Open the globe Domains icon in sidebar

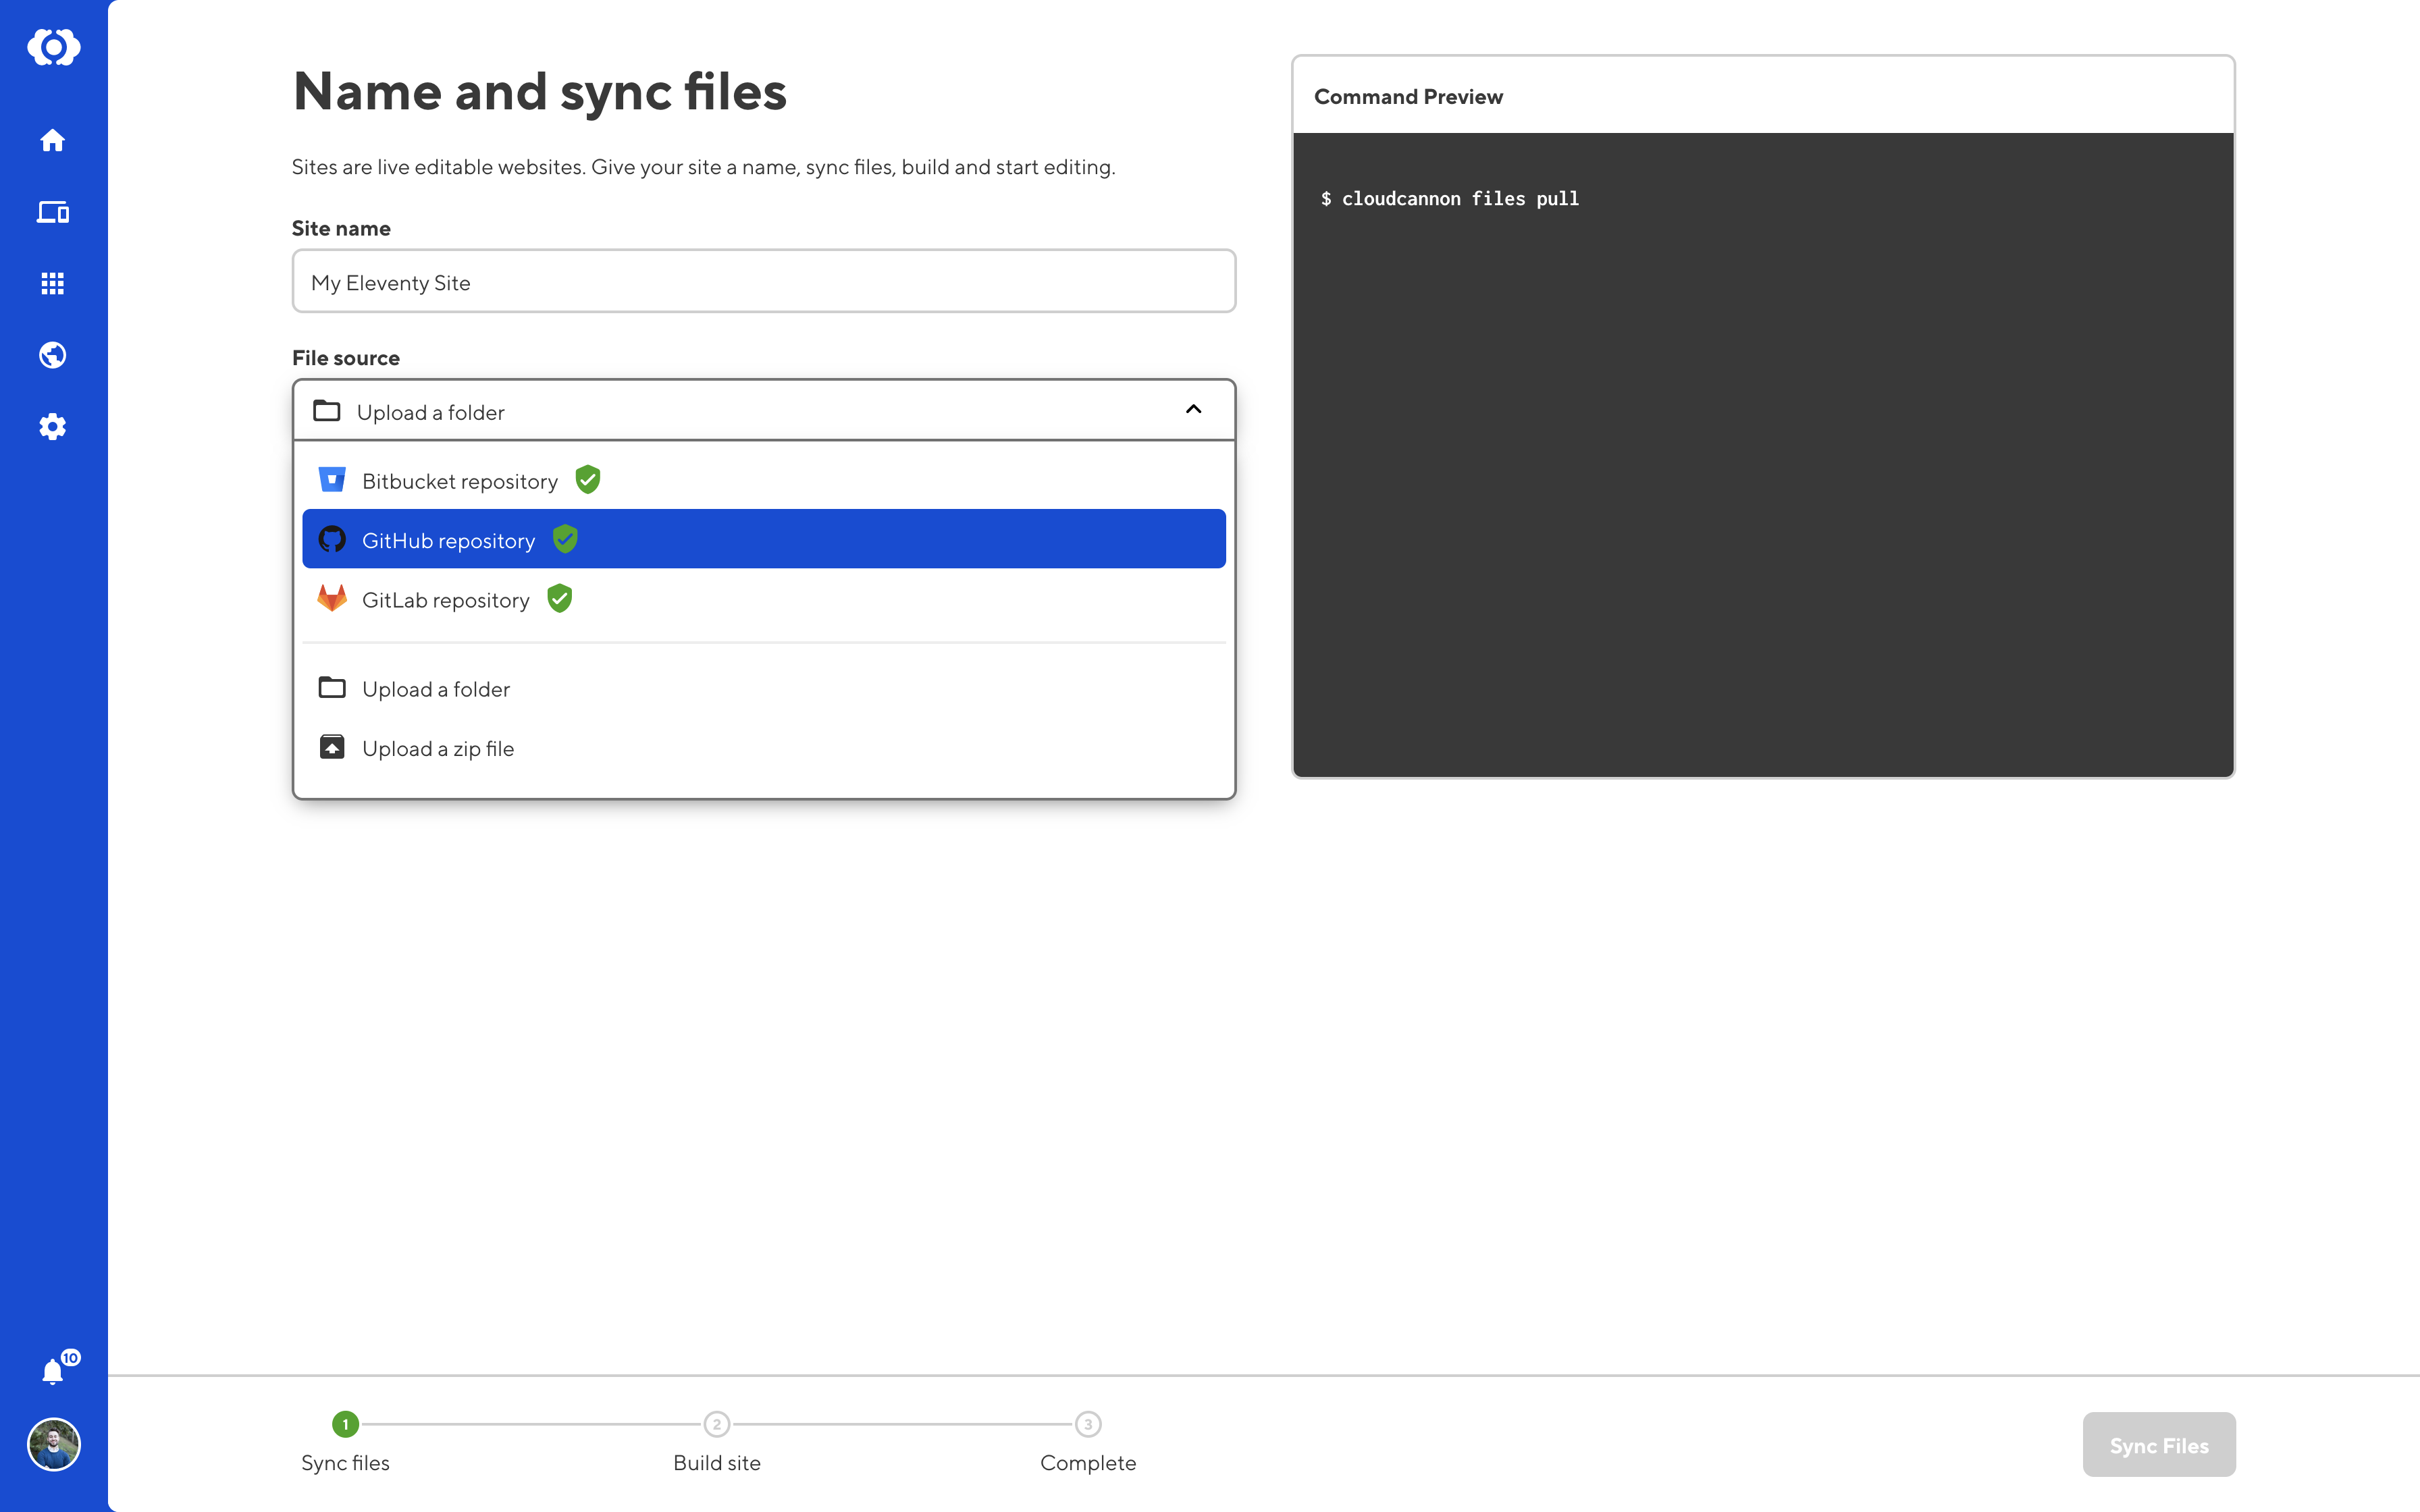coord(53,355)
